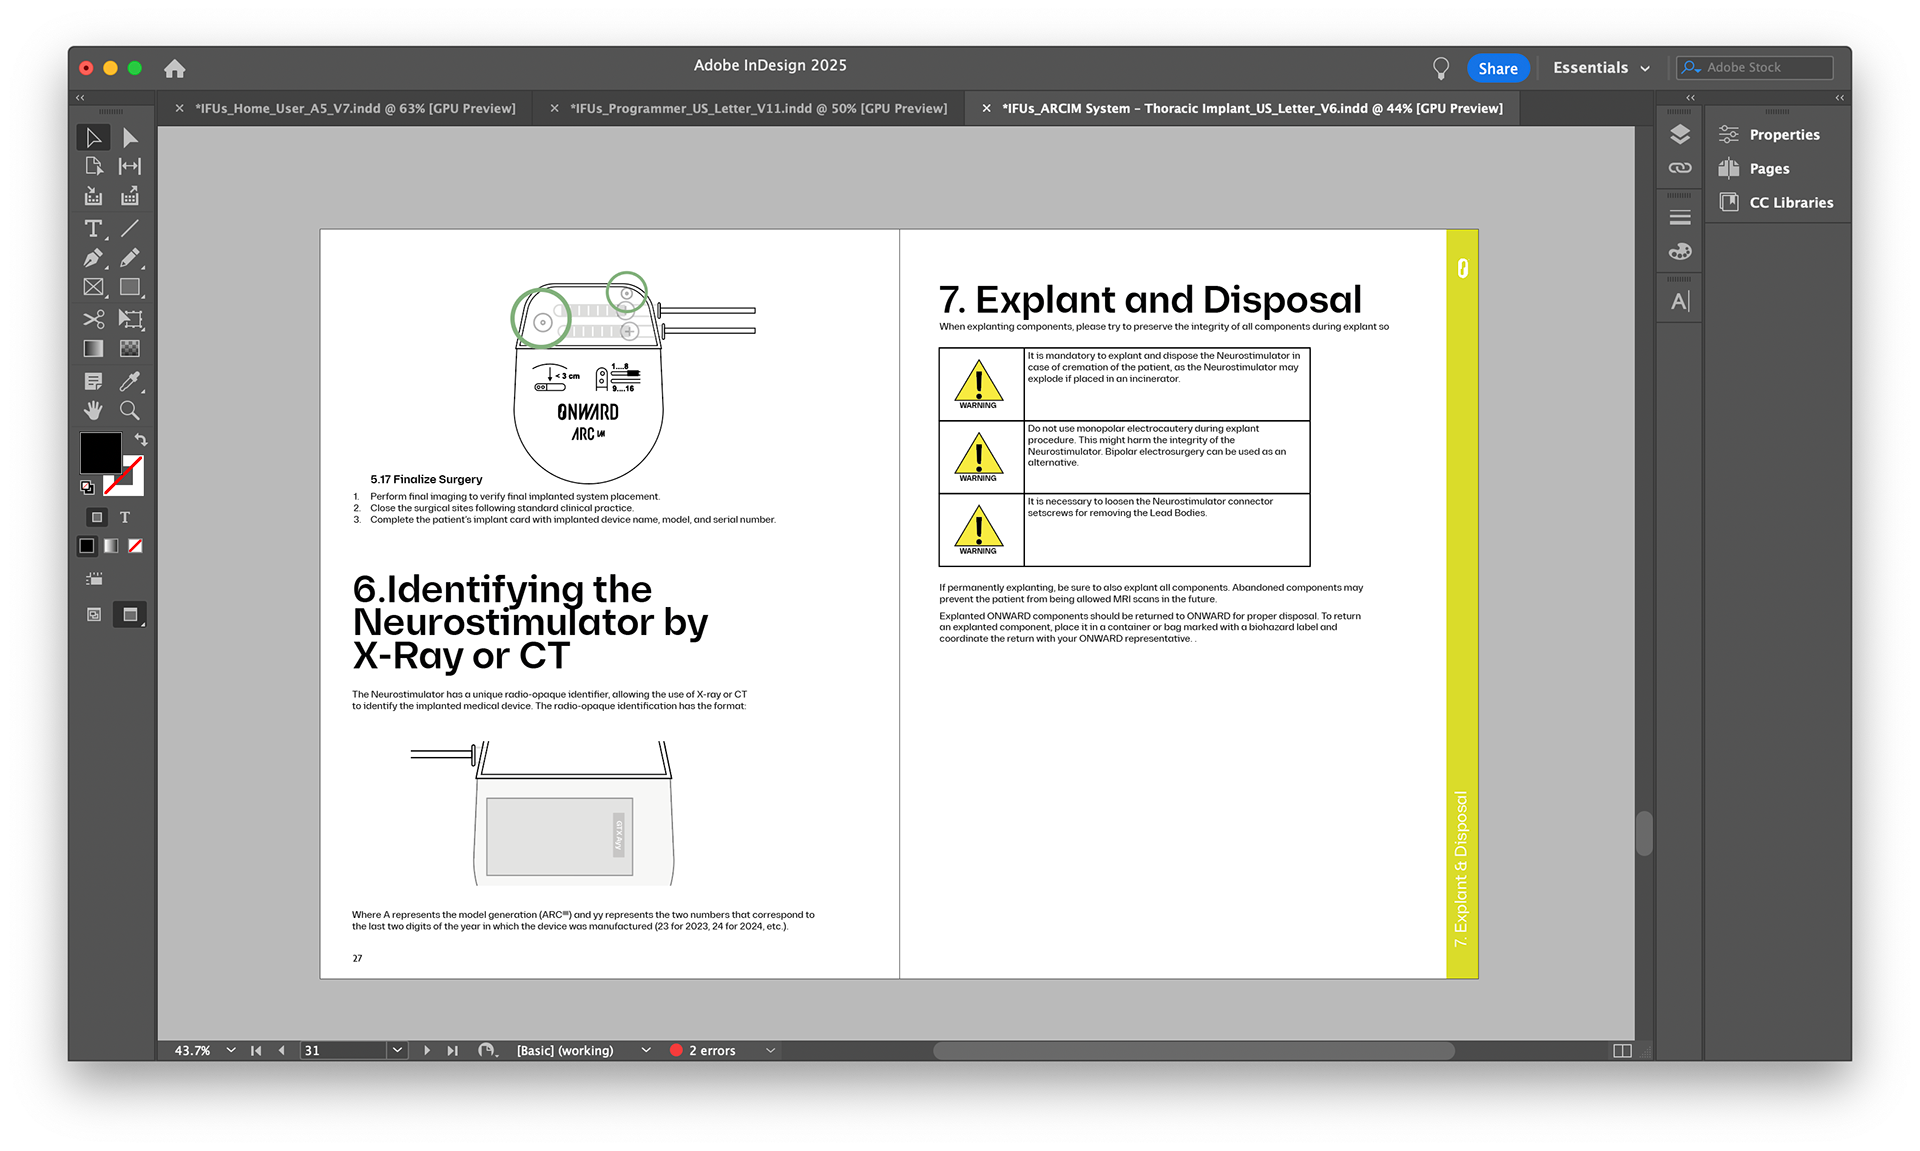This screenshot has height=1151, width=1920.
Task: Select the Hand tool
Action: [x=93, y=410]
